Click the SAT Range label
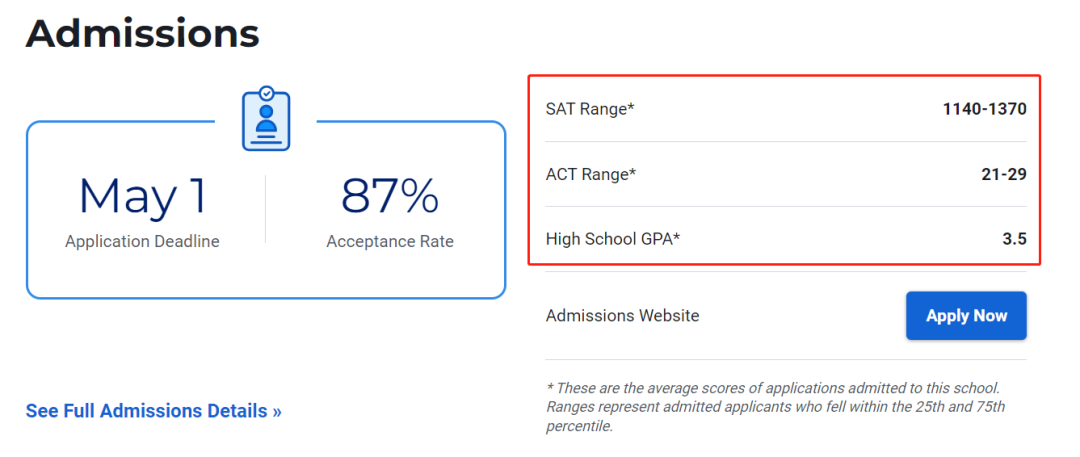 coord(590,109)
